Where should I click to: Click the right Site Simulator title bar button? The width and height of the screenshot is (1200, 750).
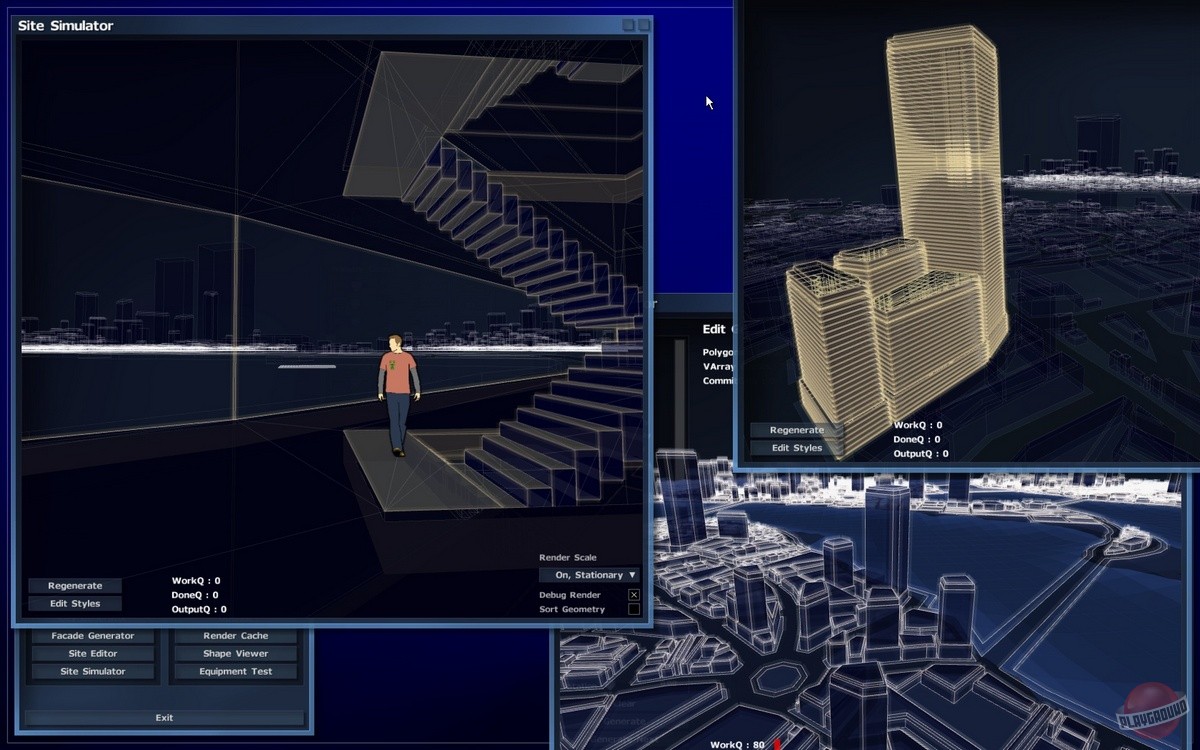click(x=643, y=25)
